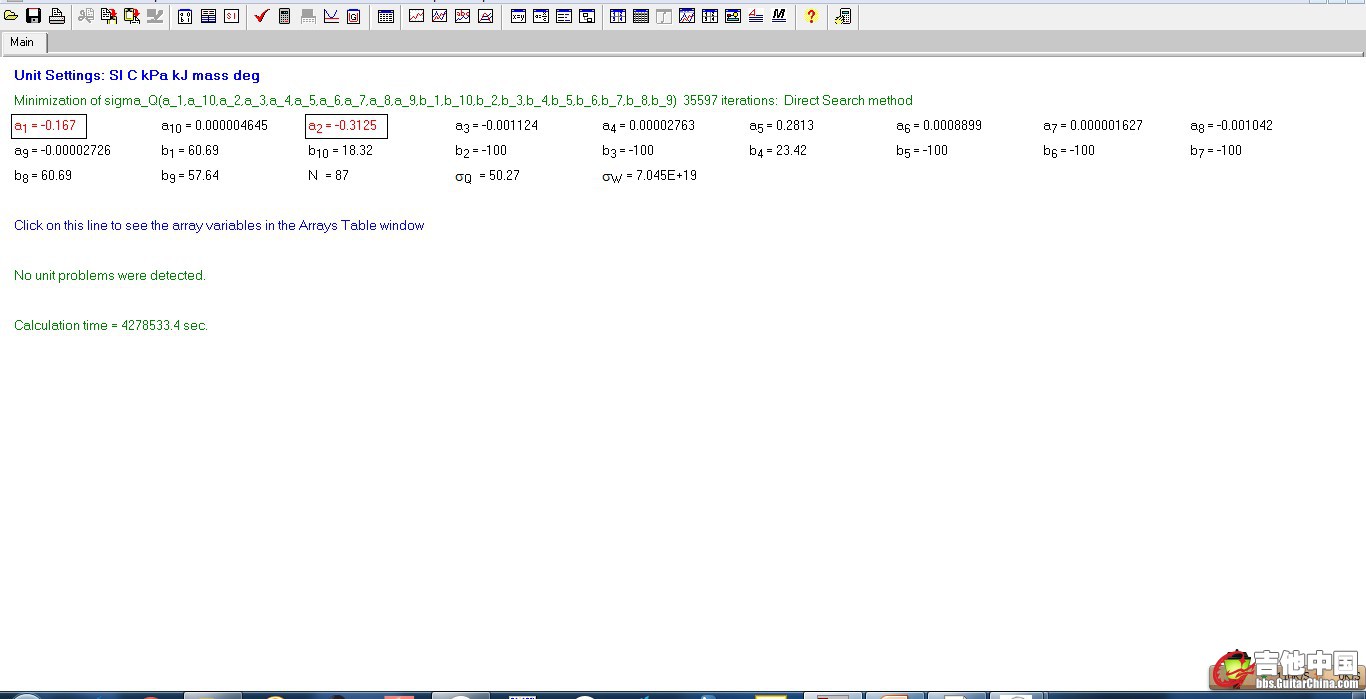Click the Copy toolbar icon
This screenshot has width=1366, height=699.
(x=109, y=16)
